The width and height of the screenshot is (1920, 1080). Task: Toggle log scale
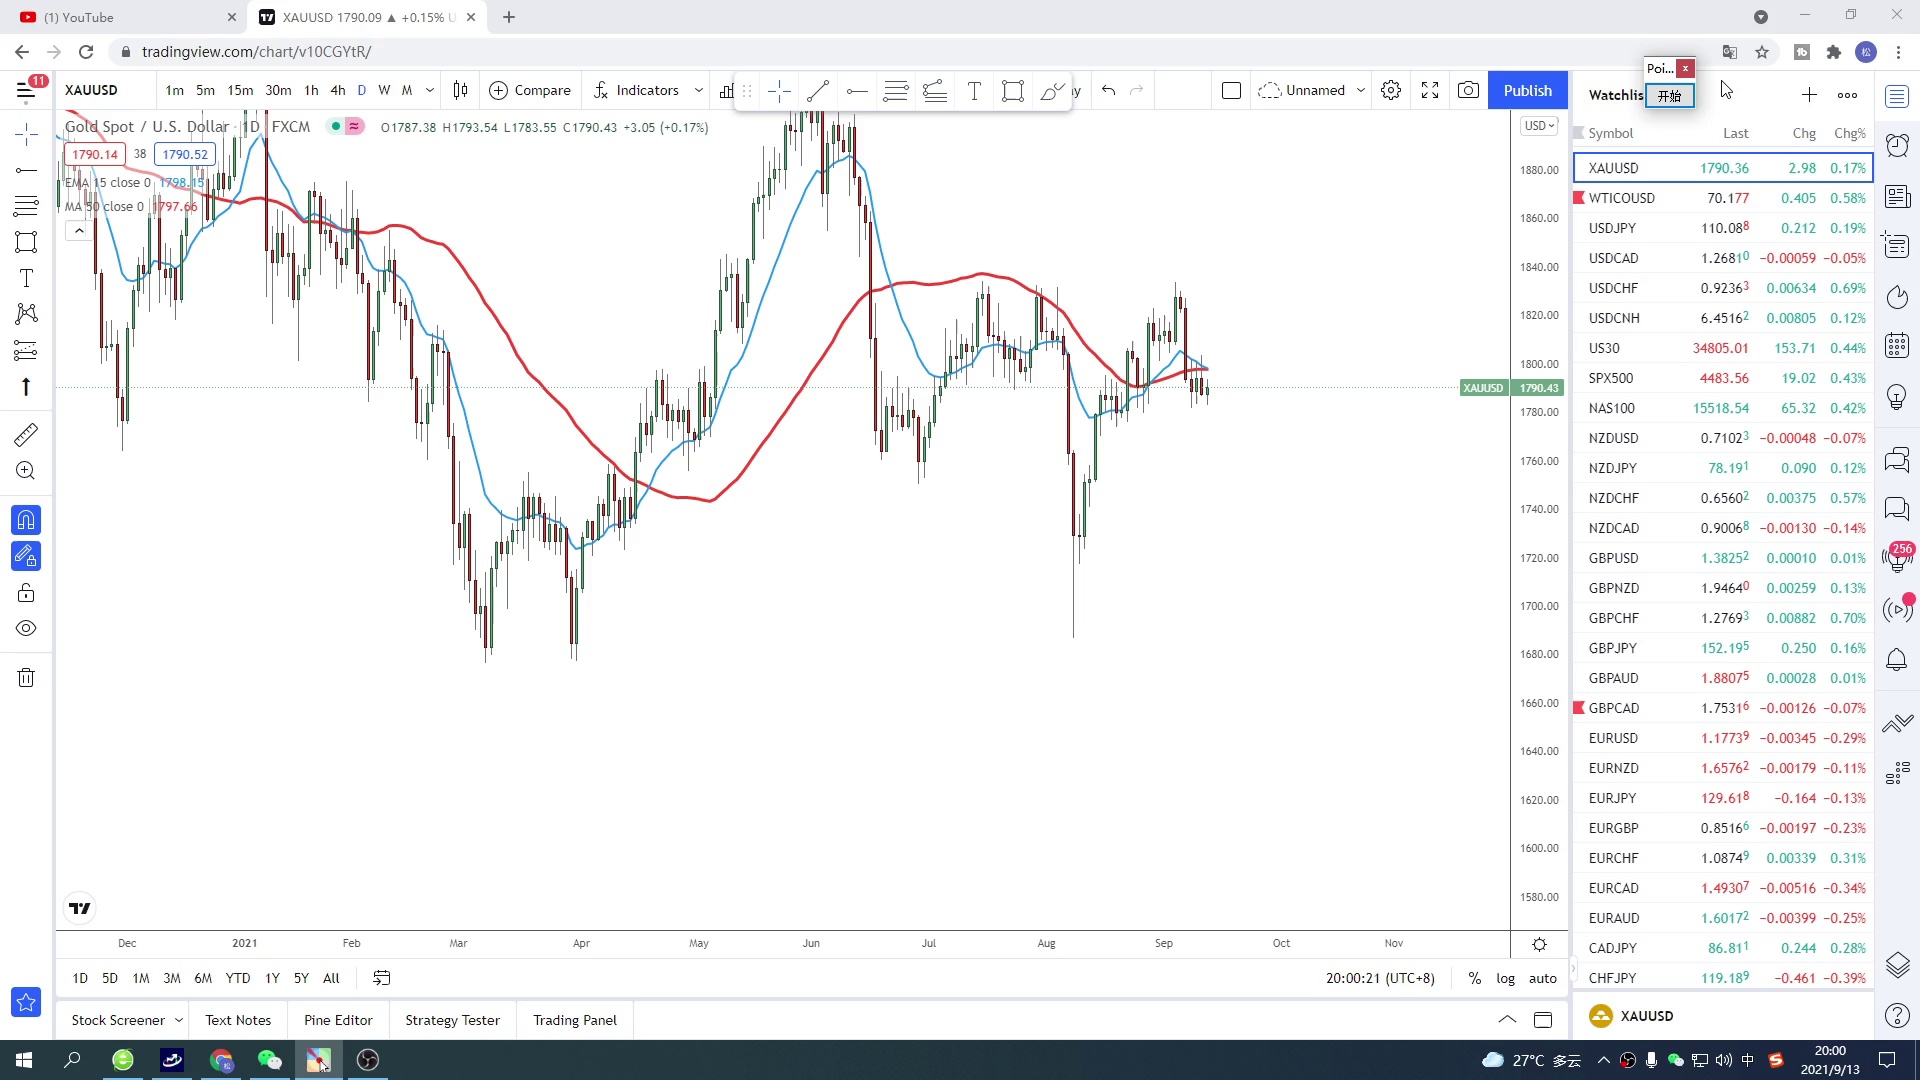1505,978
